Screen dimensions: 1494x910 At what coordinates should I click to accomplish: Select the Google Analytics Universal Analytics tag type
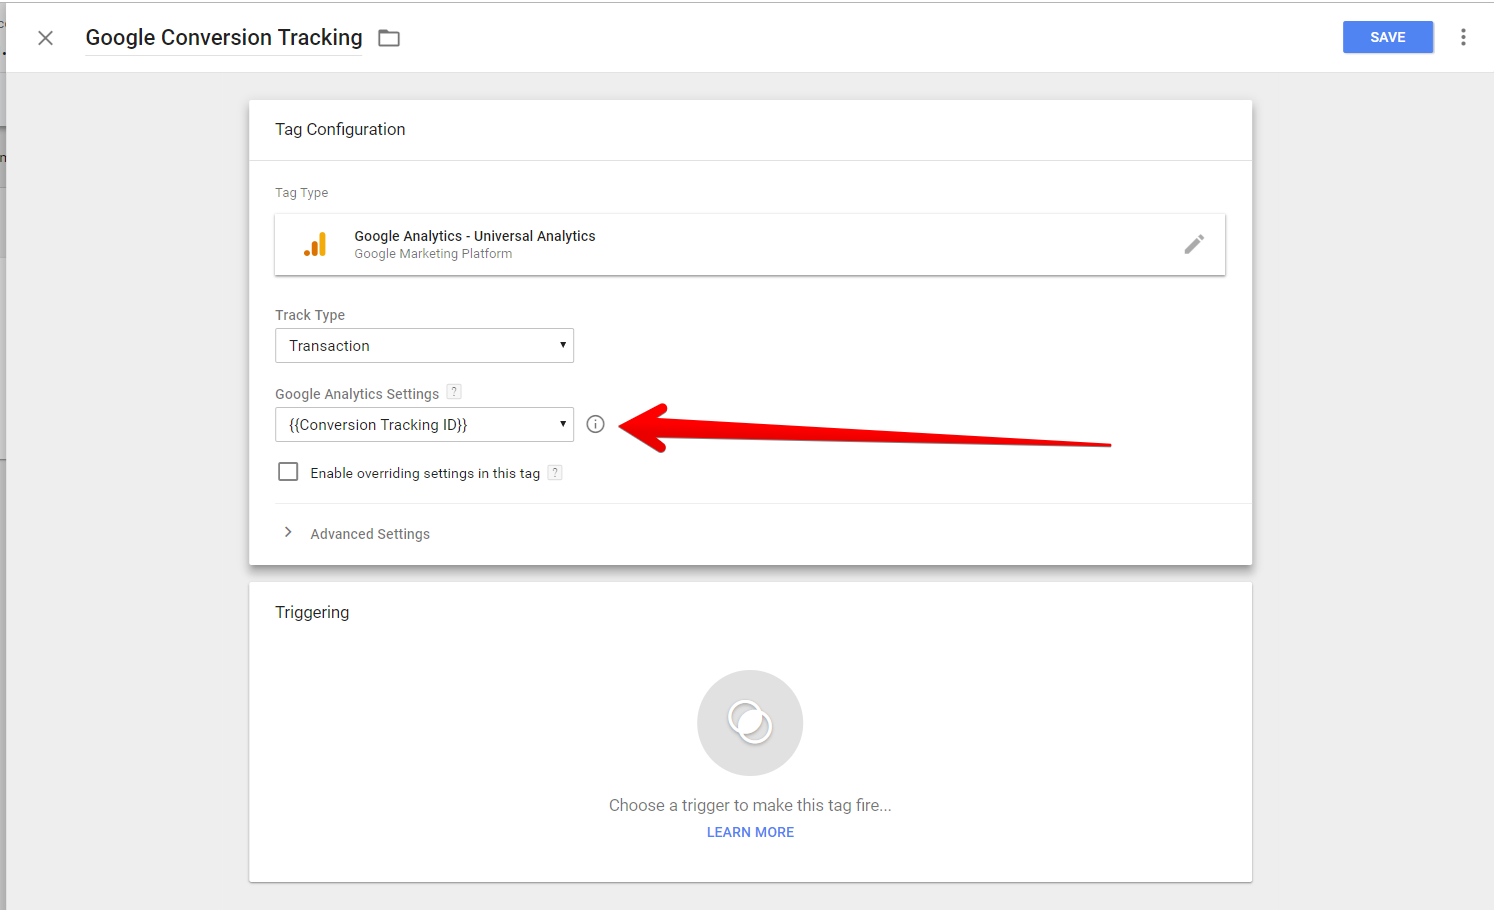[x=750, y=244]
